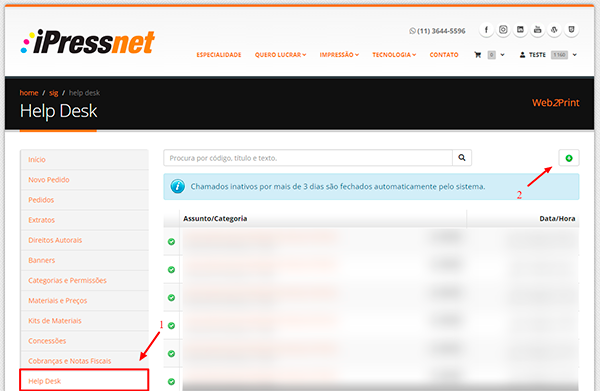Open the shopping cart icon
The height and width of the screenshot is (391, 600).
pyautogui.click(x=478, y=55)
